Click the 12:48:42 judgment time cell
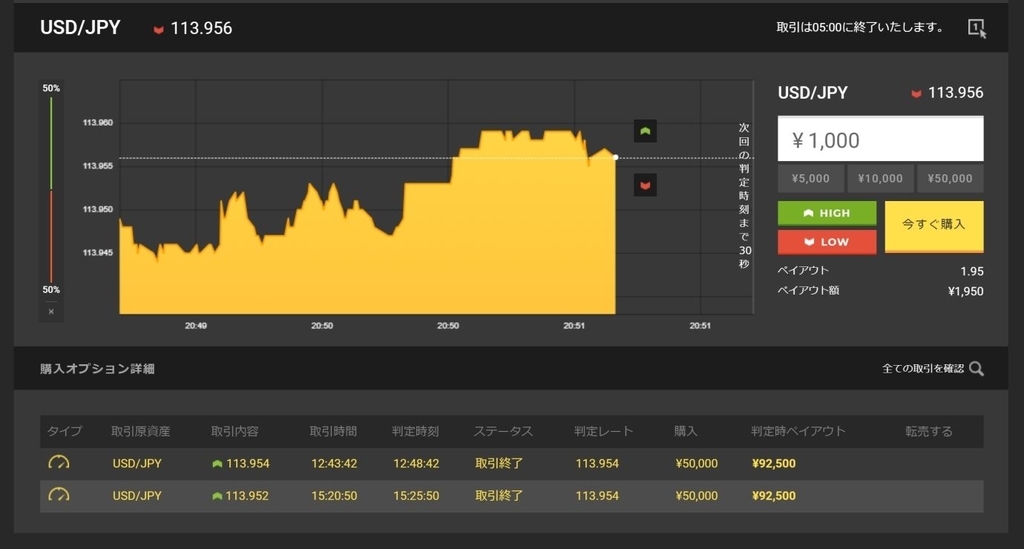The image size is (1024, 549). tap(416, 463)
